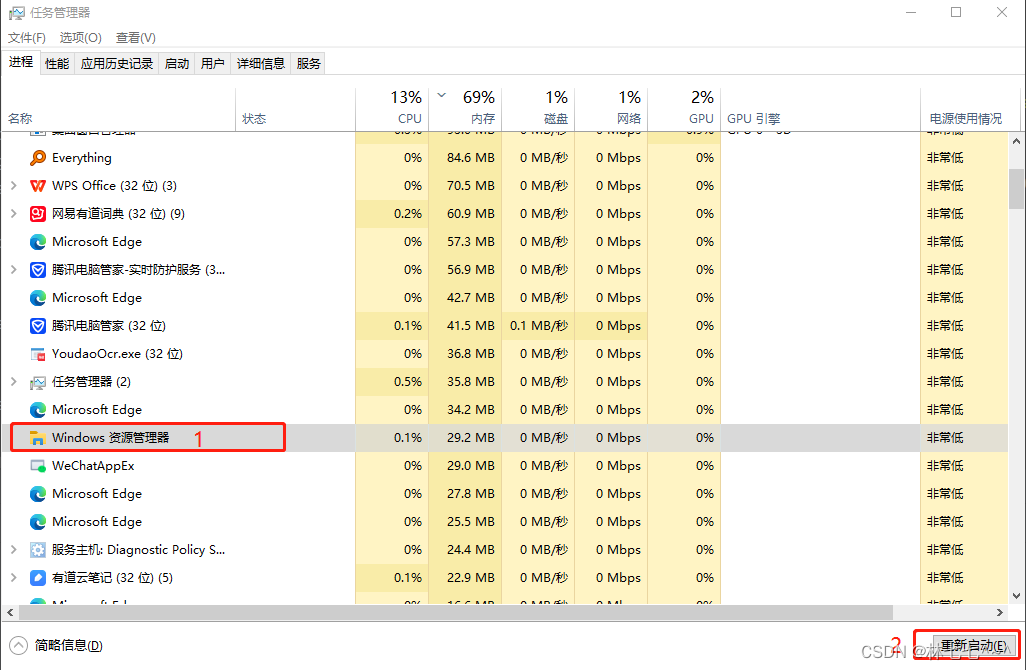
Task: Click the 腾讯电脑管家-实时防护服务 shield icon
Action: click(x=38, y=270)
